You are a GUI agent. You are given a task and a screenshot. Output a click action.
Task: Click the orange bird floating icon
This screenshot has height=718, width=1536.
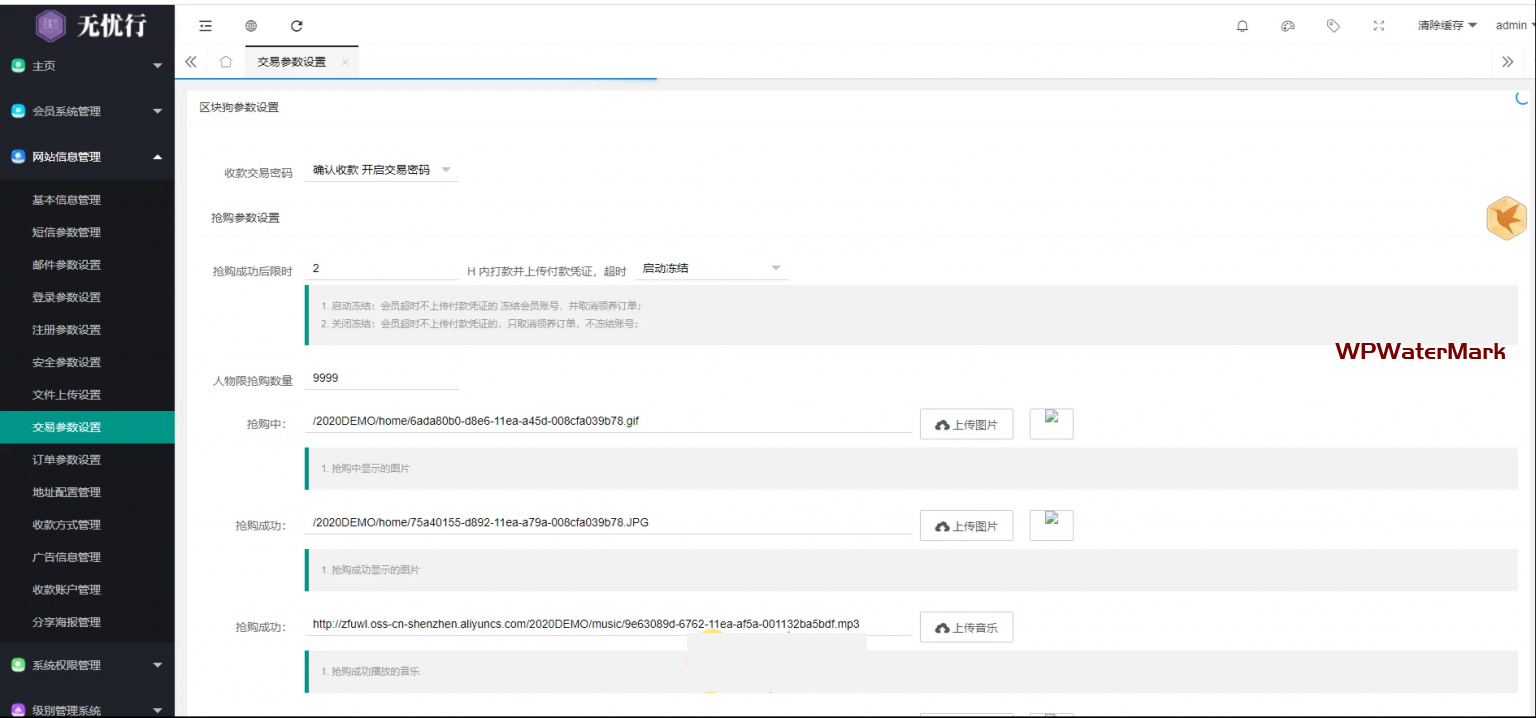tap(1506, 218)
